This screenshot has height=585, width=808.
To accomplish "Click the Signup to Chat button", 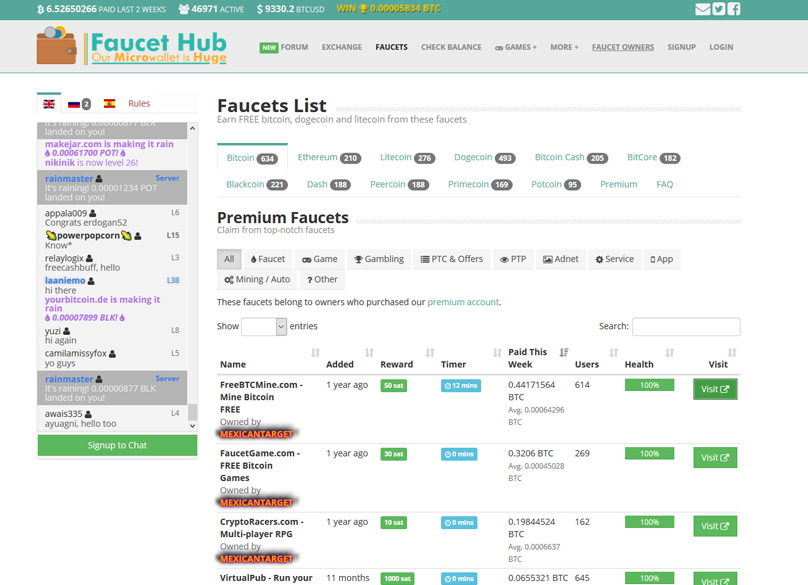I will point(117,445).
